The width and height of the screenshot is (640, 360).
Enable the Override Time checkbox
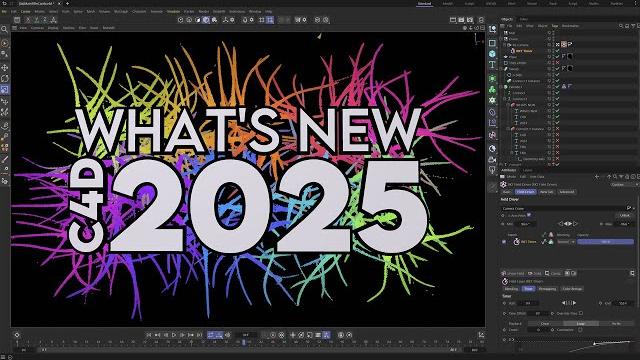click(x=581, y=313)
